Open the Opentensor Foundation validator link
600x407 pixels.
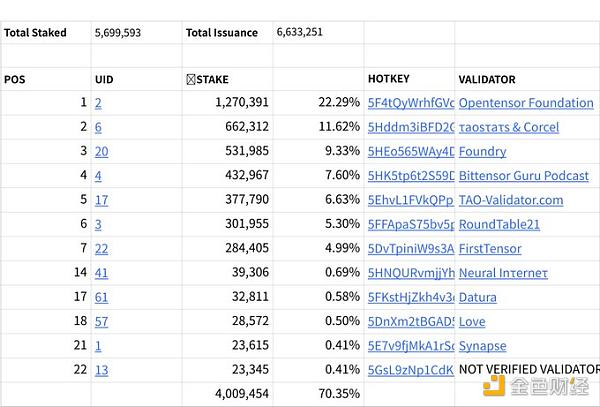click(526, 103)
